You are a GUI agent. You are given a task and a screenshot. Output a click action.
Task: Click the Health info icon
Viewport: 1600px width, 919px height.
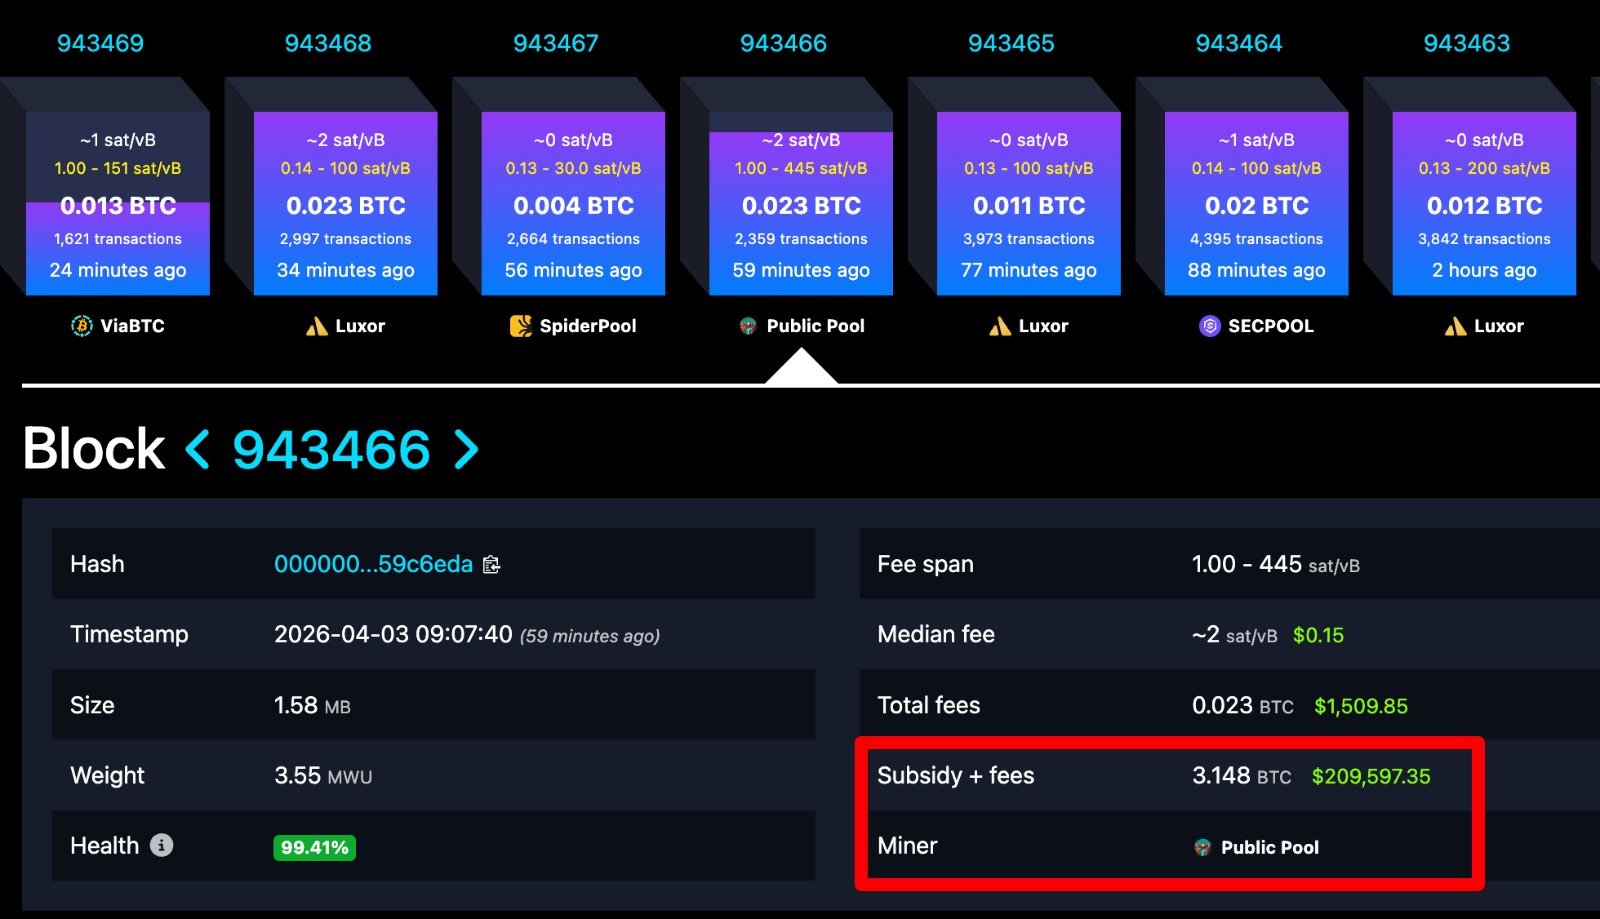[x=161, y=846]
